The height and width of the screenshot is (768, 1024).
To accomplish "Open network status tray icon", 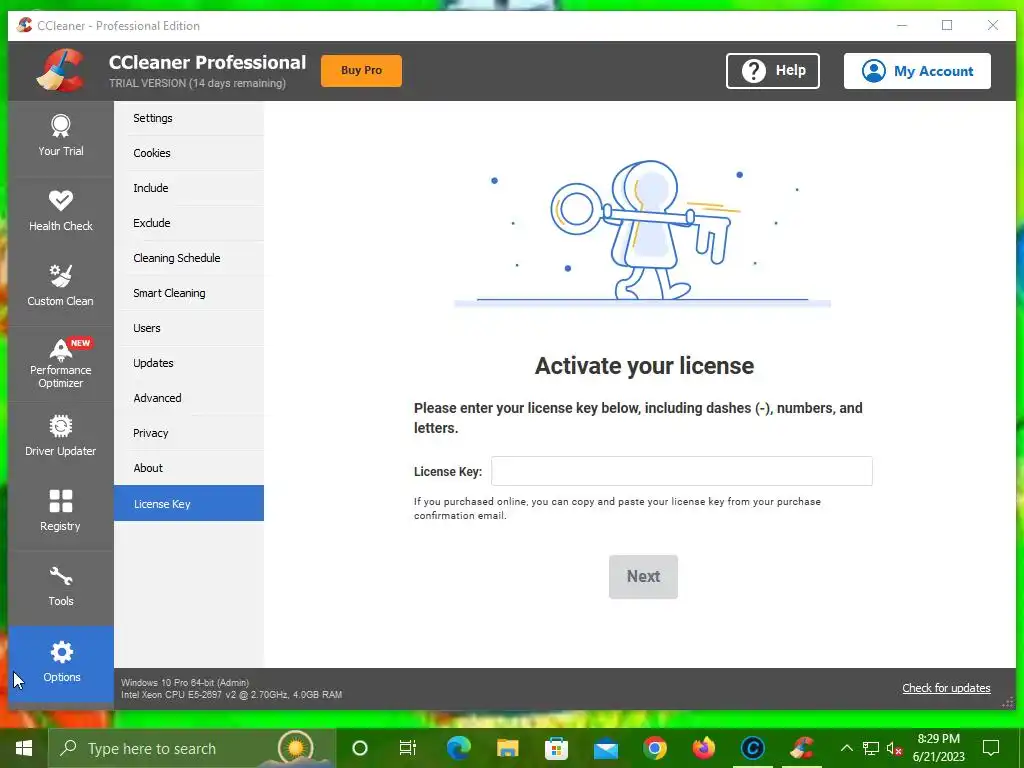I will 871,748.
